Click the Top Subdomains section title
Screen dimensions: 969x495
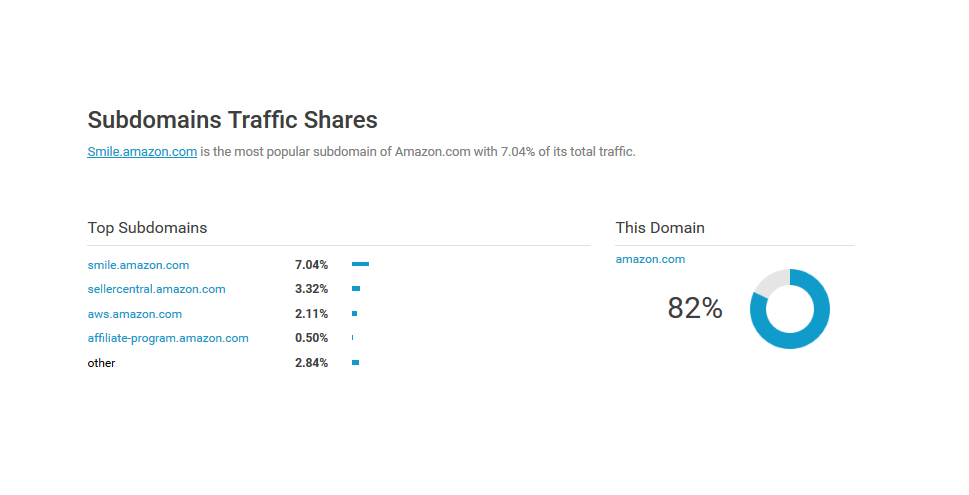click(147, 228)
